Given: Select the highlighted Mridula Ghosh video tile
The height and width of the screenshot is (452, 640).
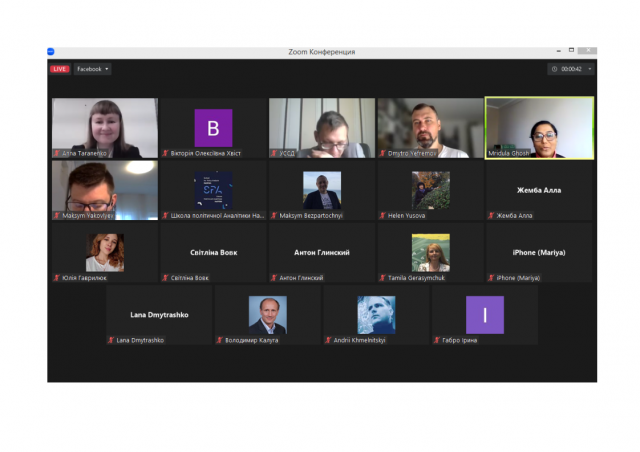Looking at the screenshot, I should pos(539,127).
